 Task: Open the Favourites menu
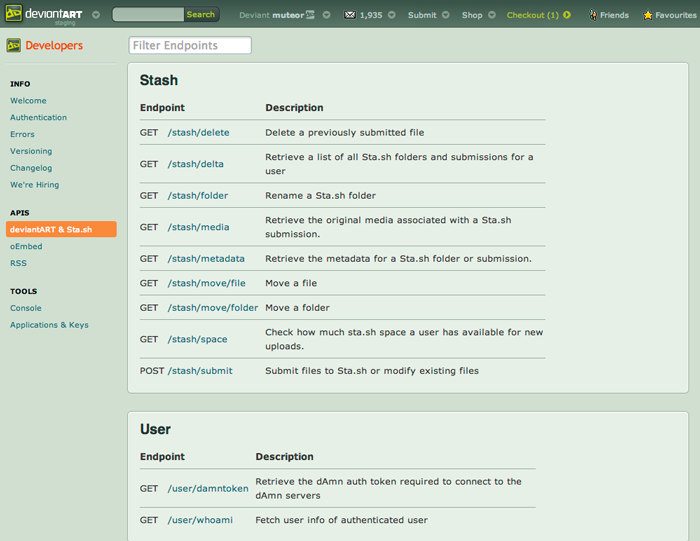pos(675,15)
